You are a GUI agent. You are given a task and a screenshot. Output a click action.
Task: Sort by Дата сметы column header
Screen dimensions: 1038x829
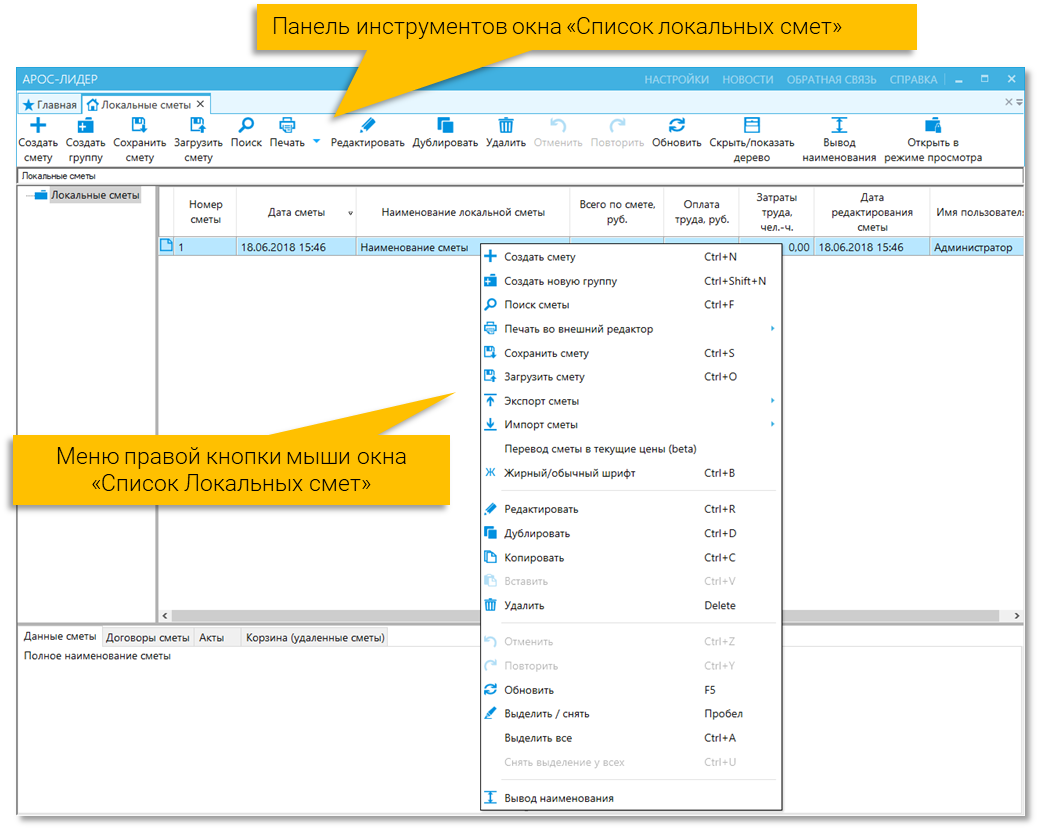296,213
